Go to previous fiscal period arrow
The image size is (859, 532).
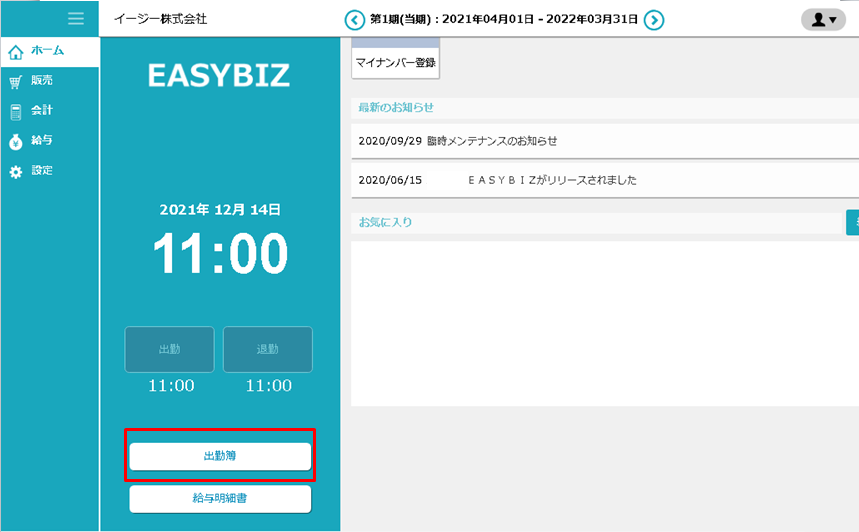click(355, 19)
